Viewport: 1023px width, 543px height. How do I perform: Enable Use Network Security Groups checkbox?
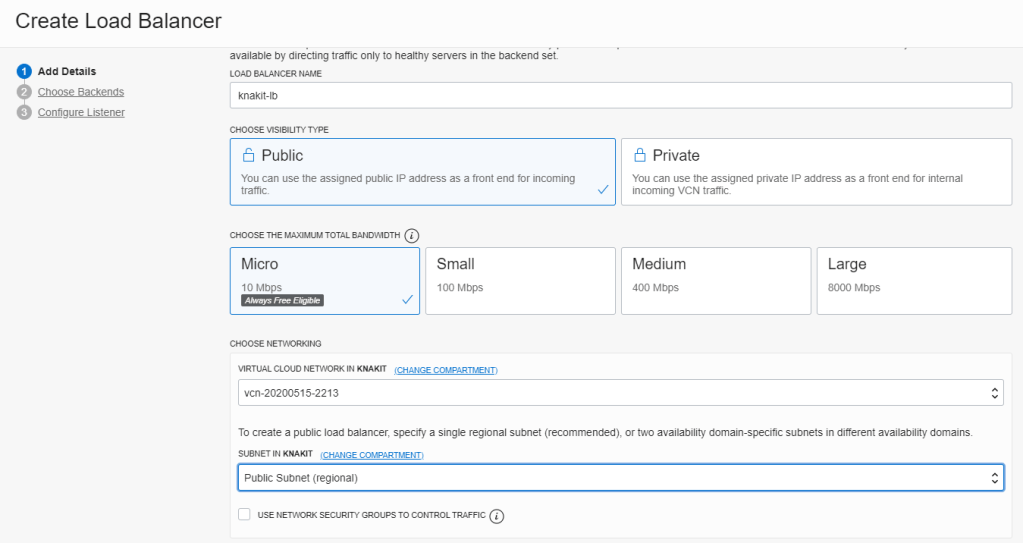pyautogui.click(x=244, y=515)
